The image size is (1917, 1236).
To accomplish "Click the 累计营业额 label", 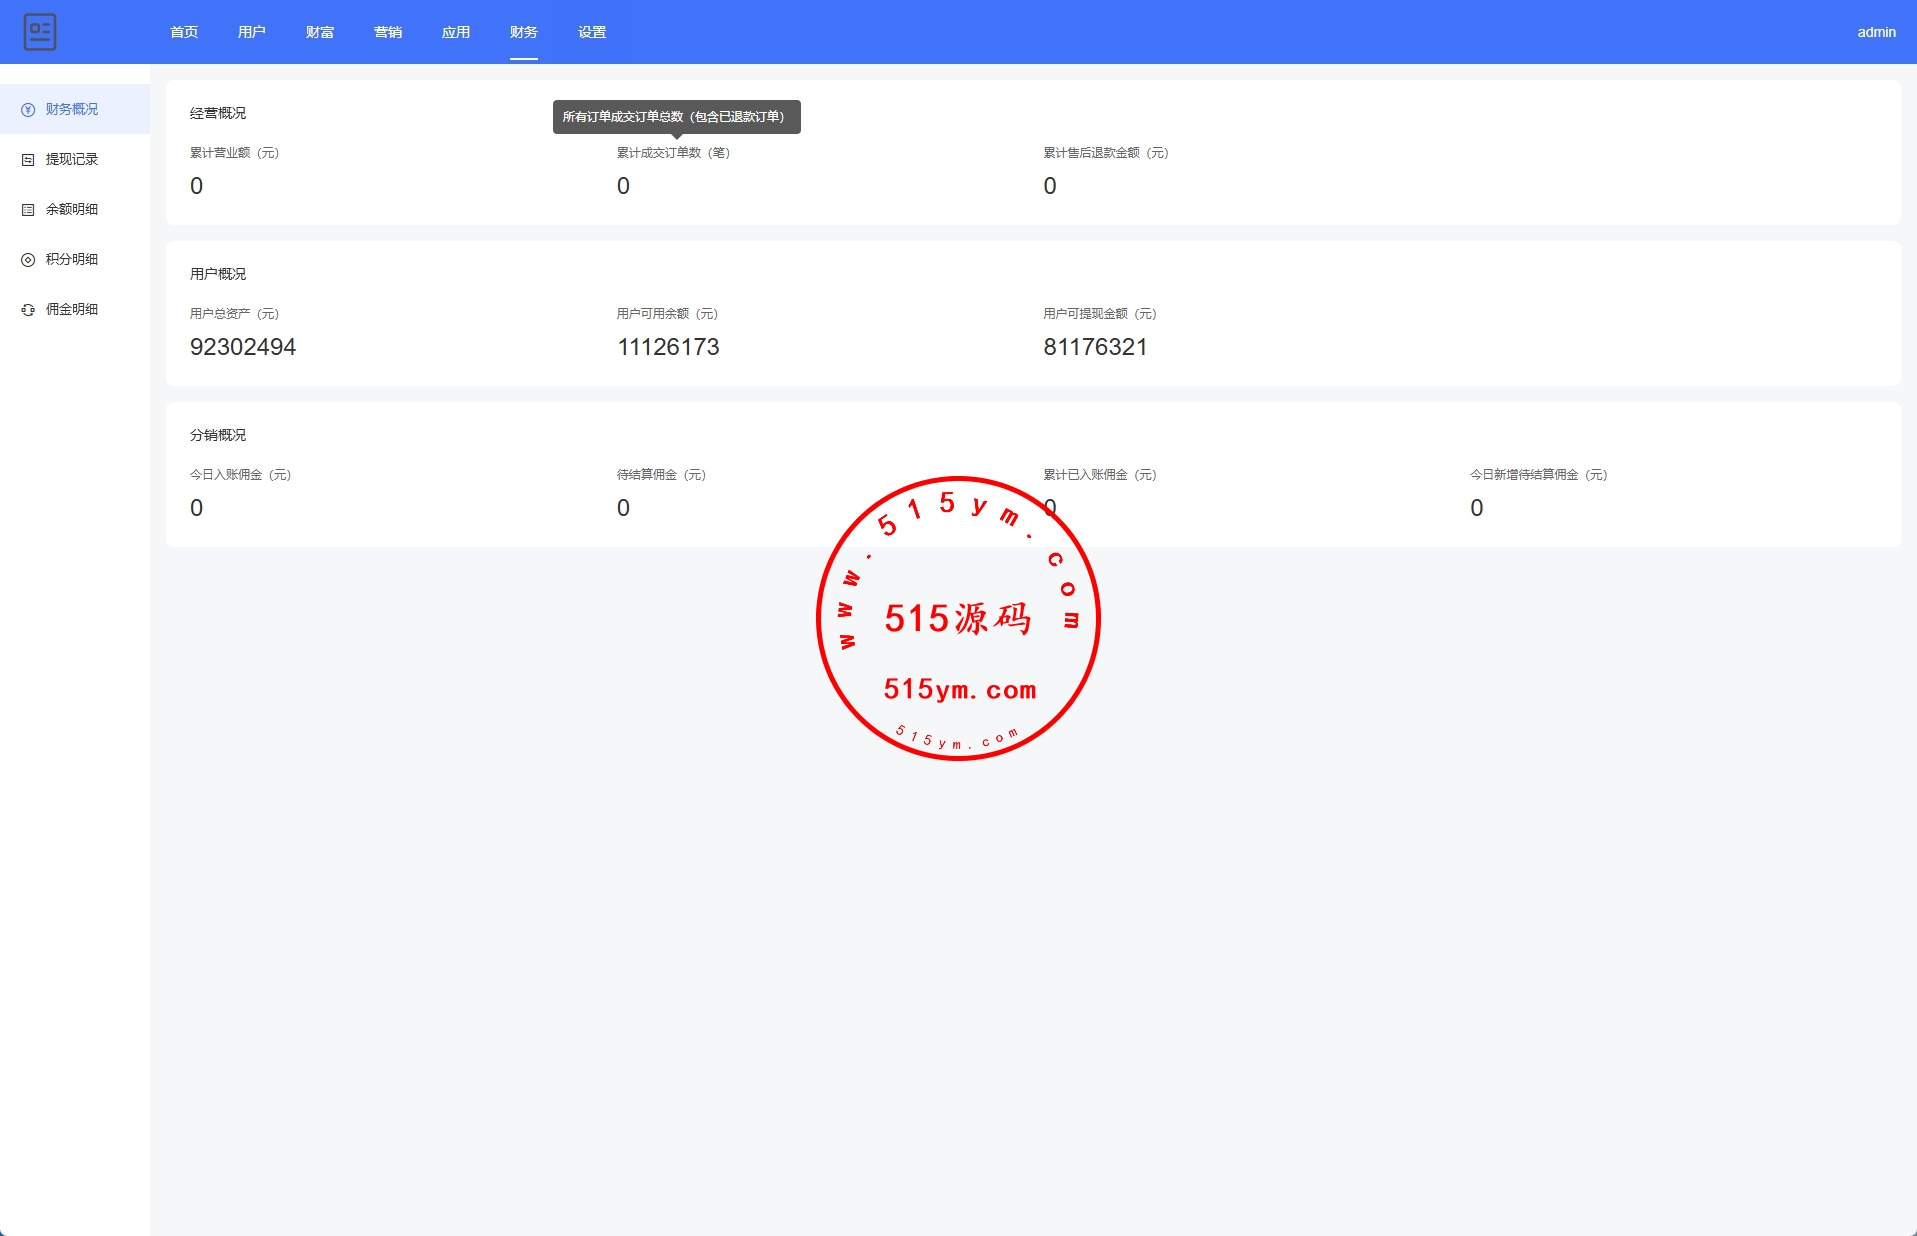I will point(234,153).
